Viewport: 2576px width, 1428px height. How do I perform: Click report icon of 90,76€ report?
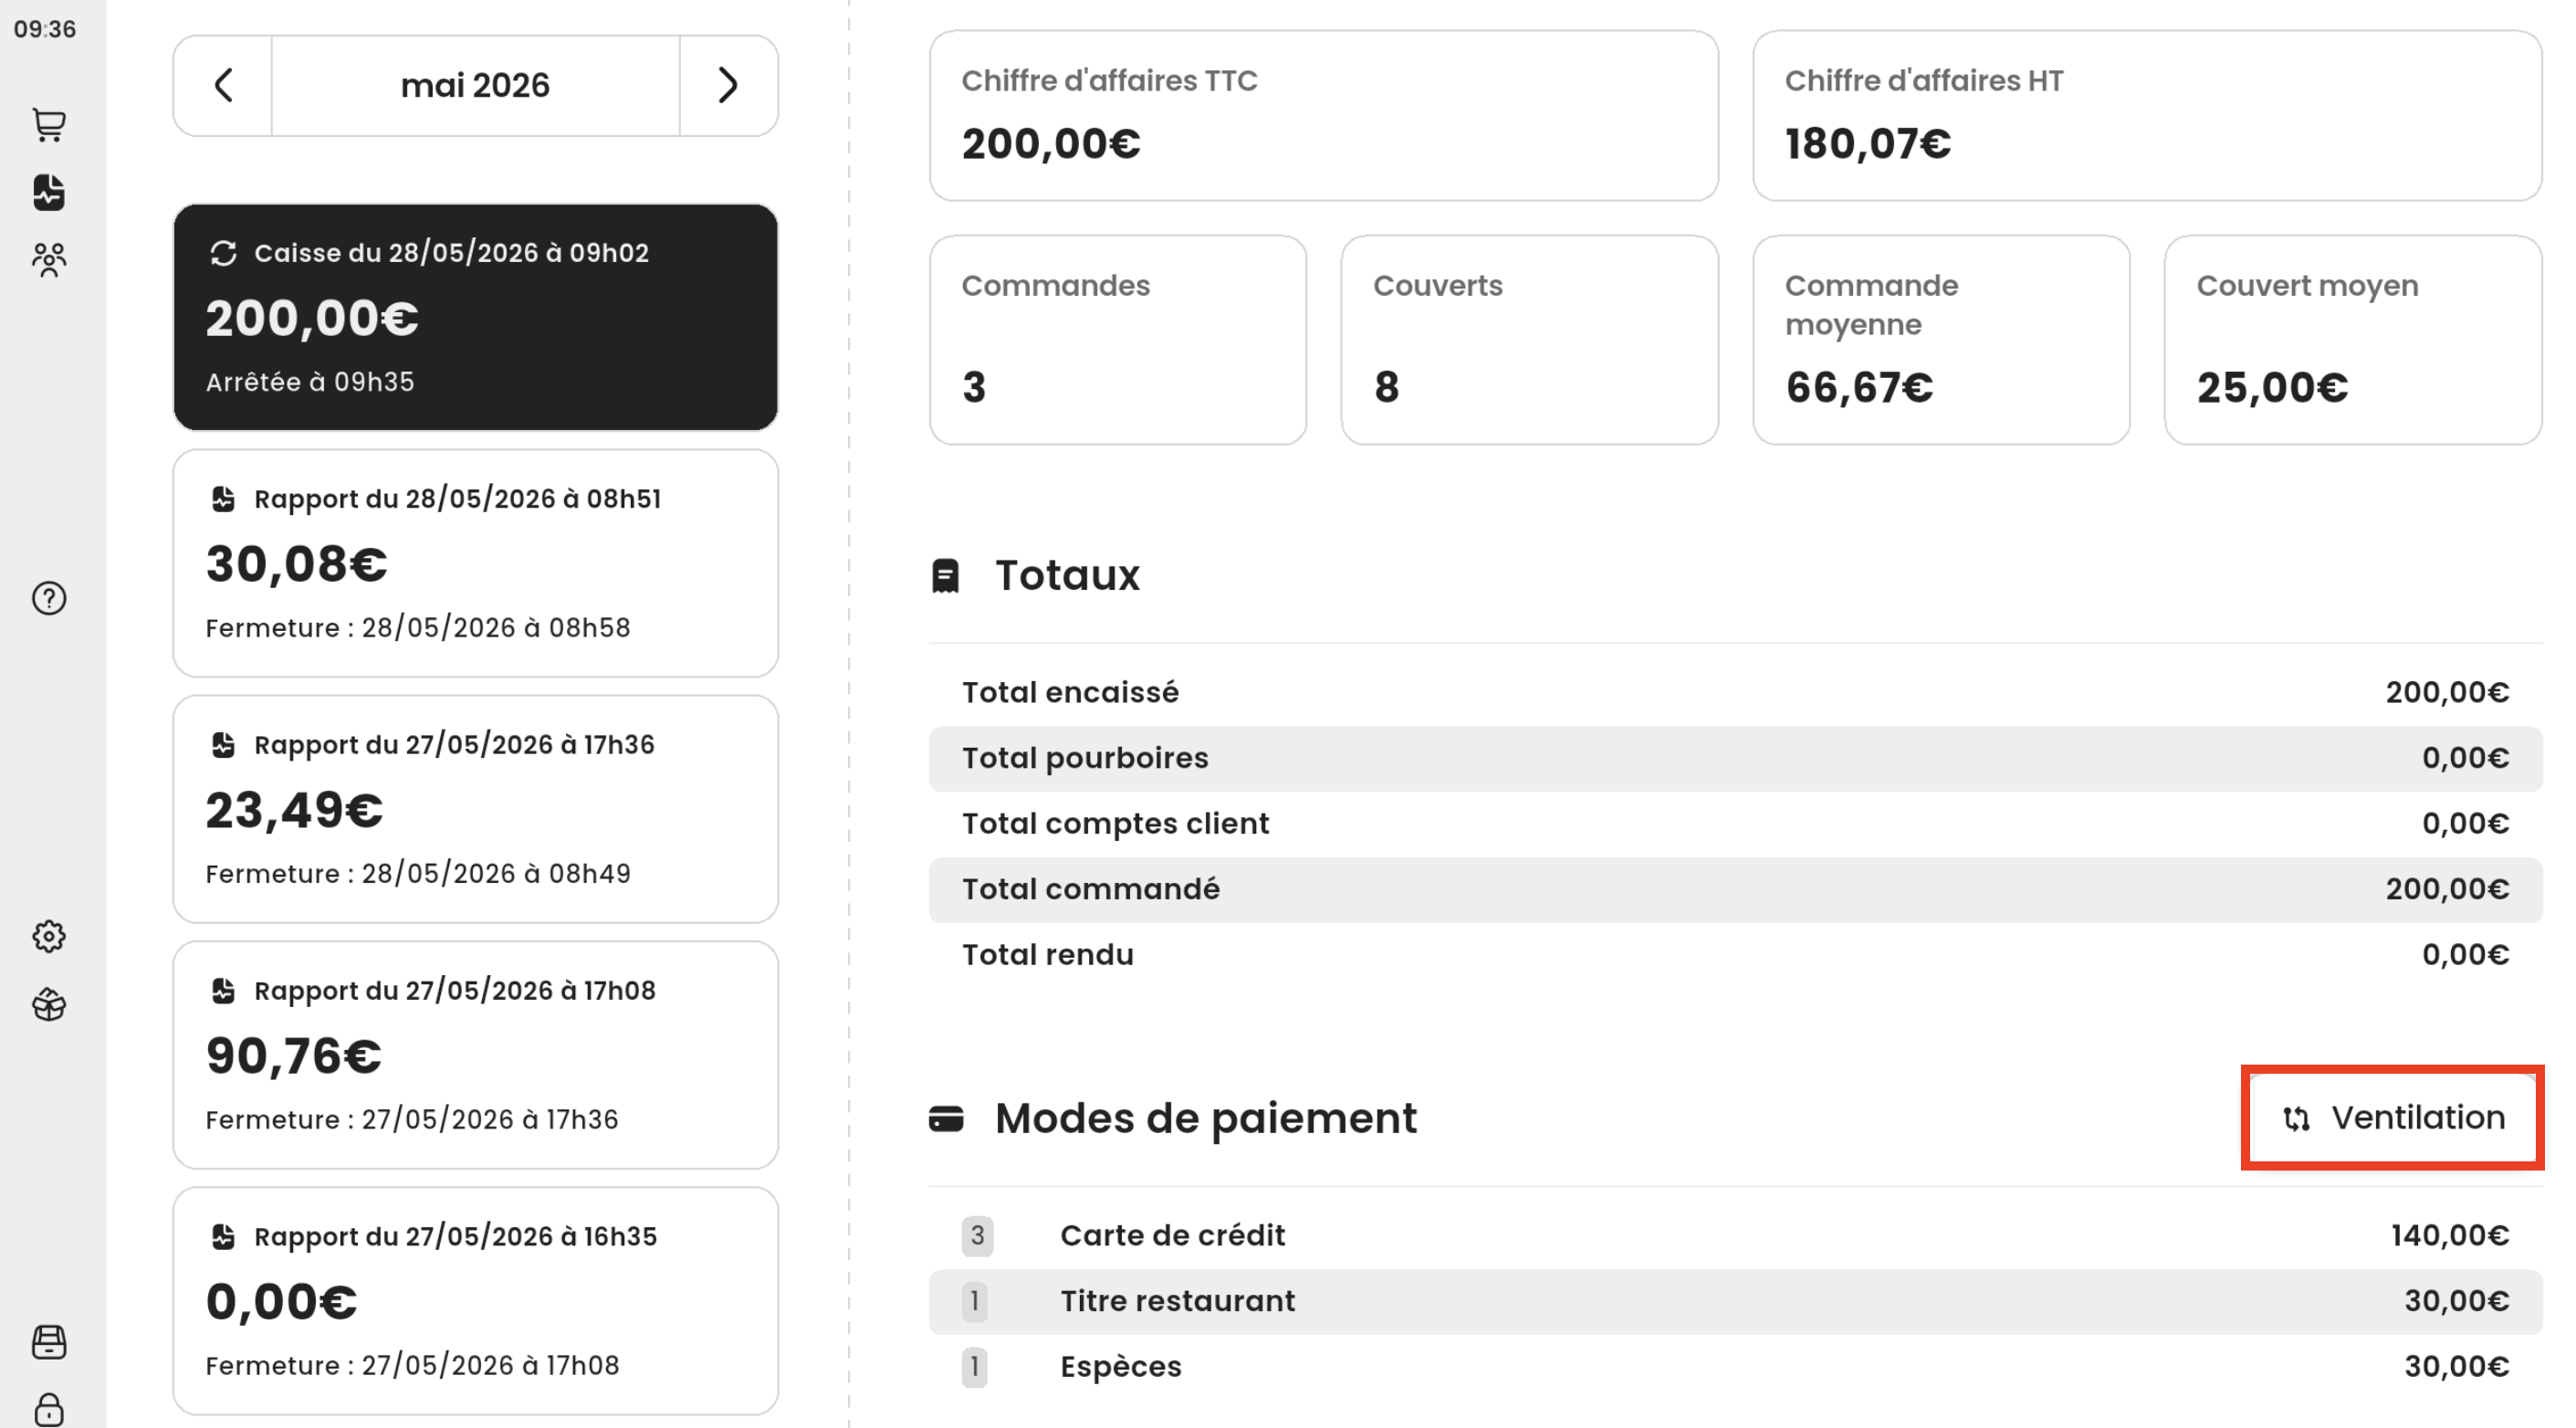tap(223, 991)
